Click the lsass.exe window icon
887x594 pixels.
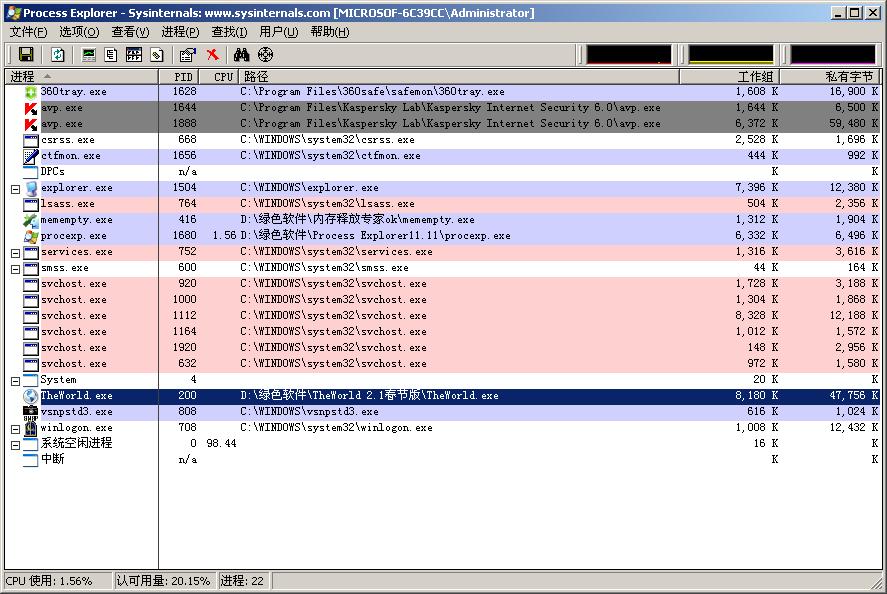(31, 204)
